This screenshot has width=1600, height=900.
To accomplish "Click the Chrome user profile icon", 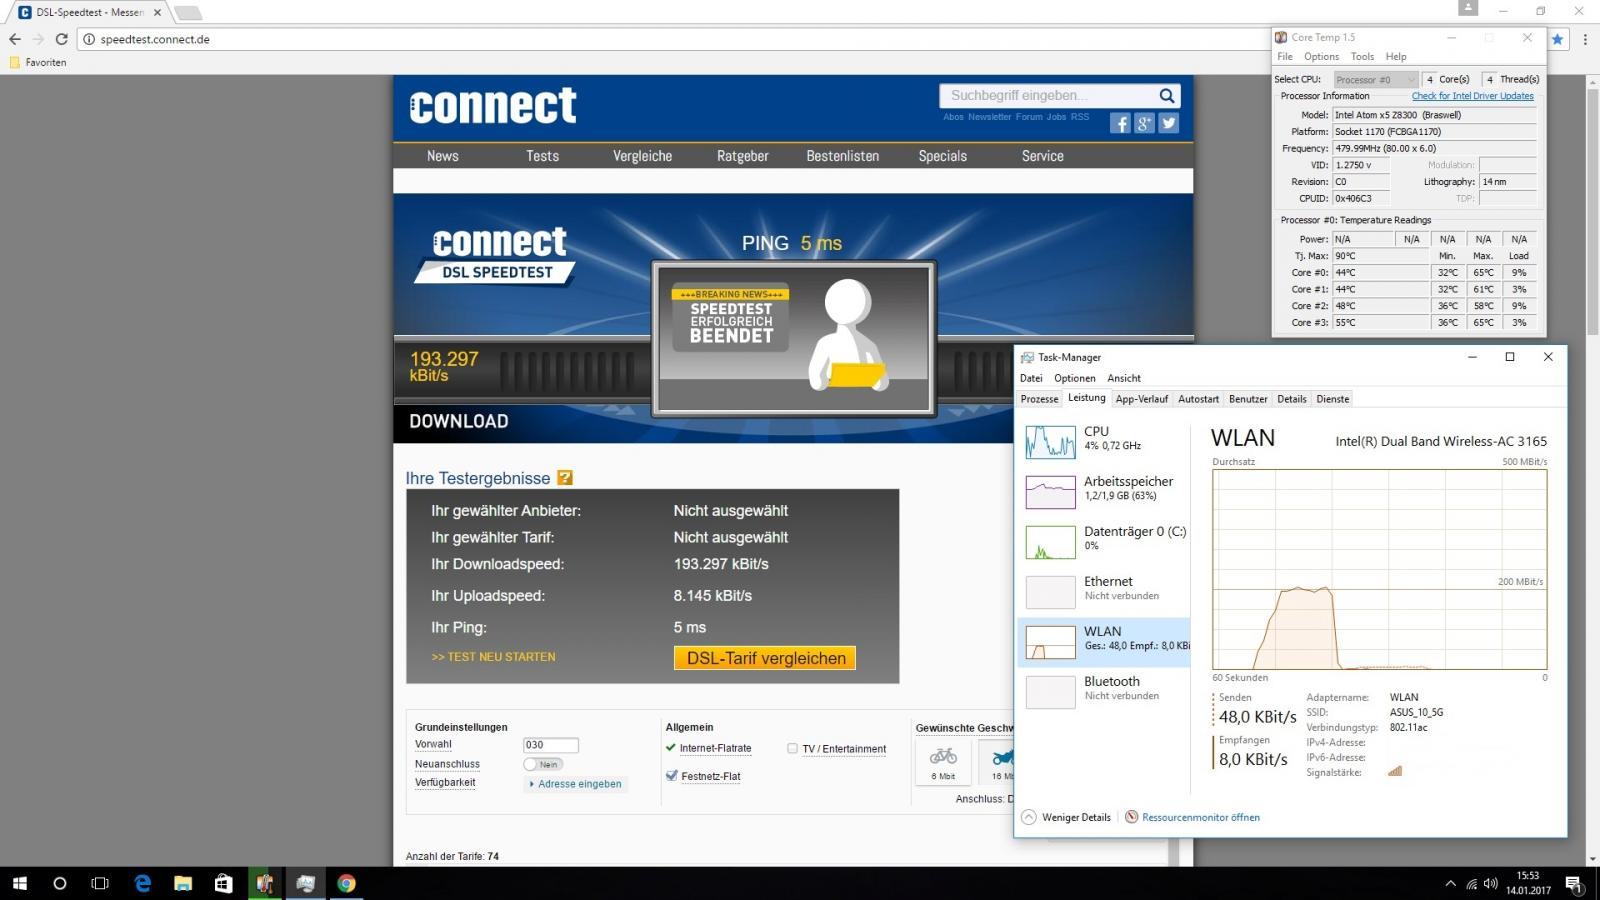I will tap(1468, 8).
